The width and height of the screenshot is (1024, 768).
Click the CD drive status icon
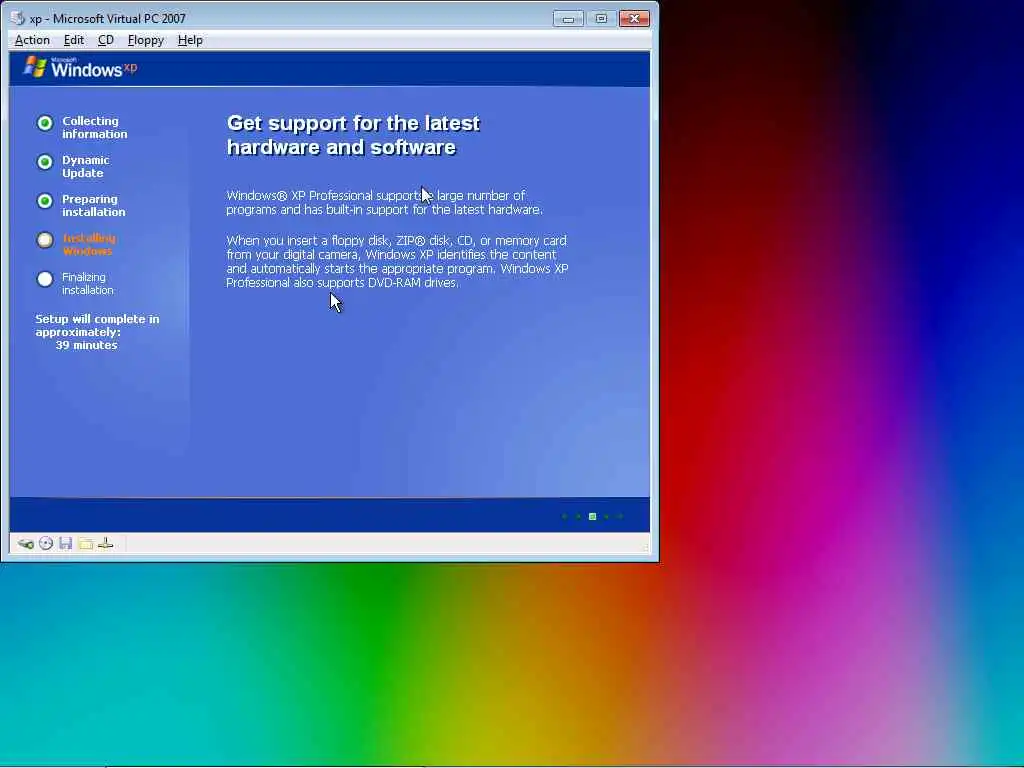click(46, 543)
